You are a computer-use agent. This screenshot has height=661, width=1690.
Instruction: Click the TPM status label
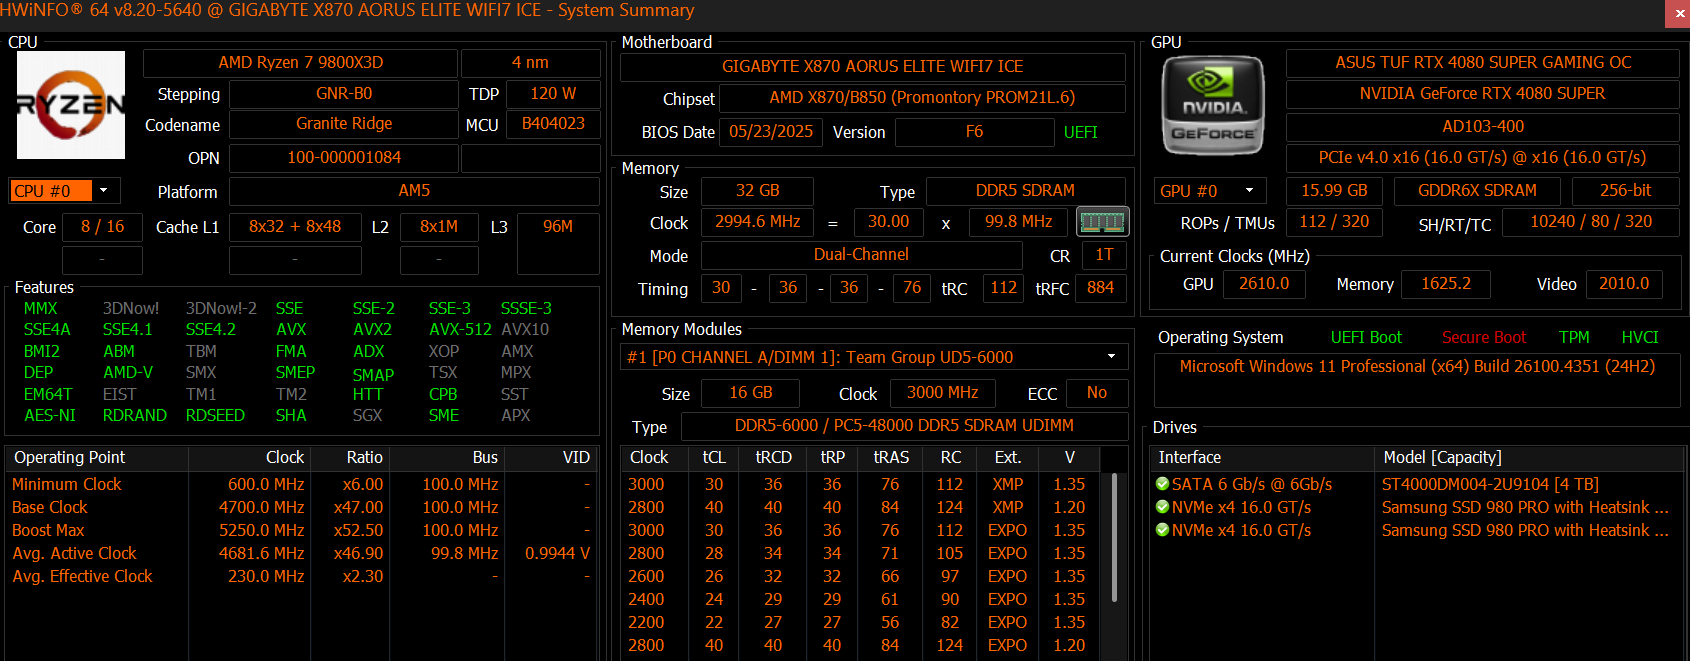click(x=1574, y=338)
